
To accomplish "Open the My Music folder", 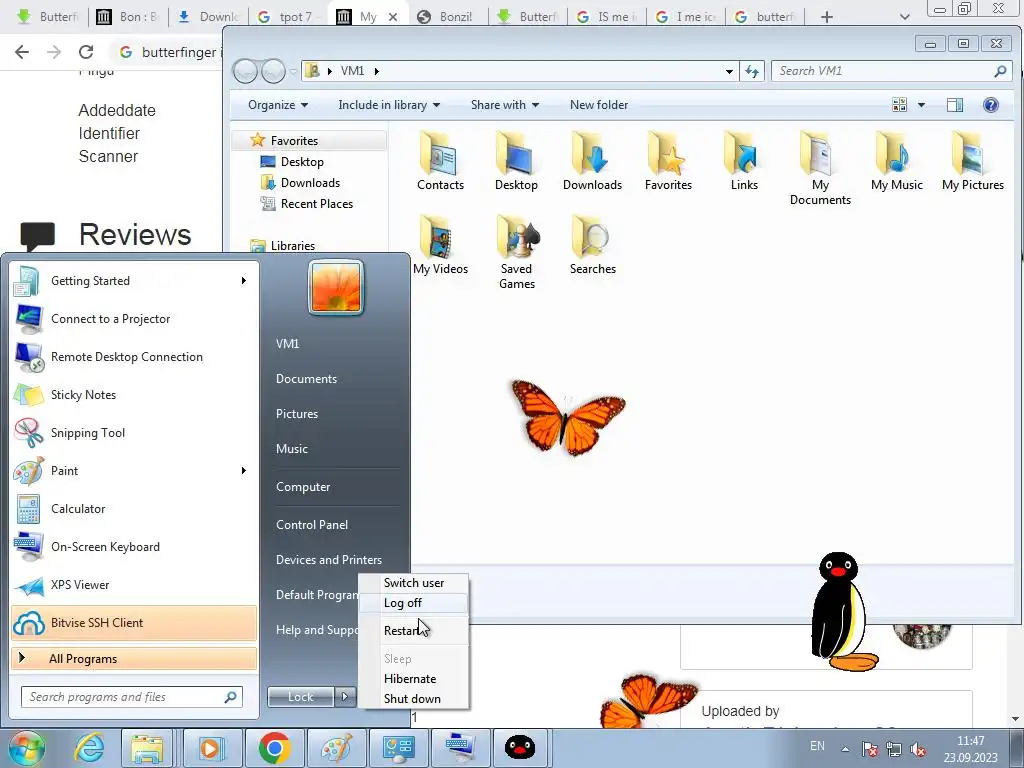I will tap(897, 161).
